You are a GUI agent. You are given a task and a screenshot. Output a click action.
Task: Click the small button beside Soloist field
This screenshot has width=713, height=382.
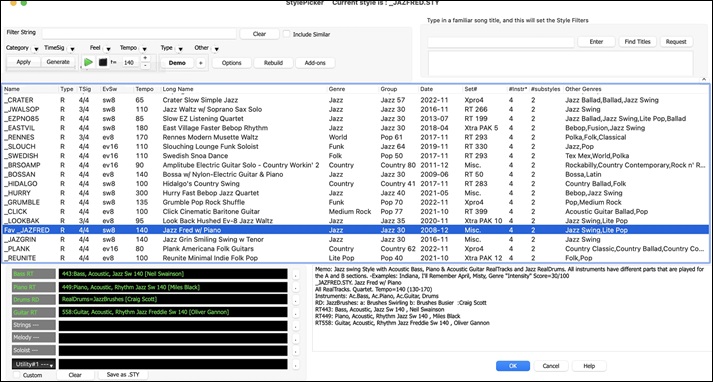coord(296,352)
